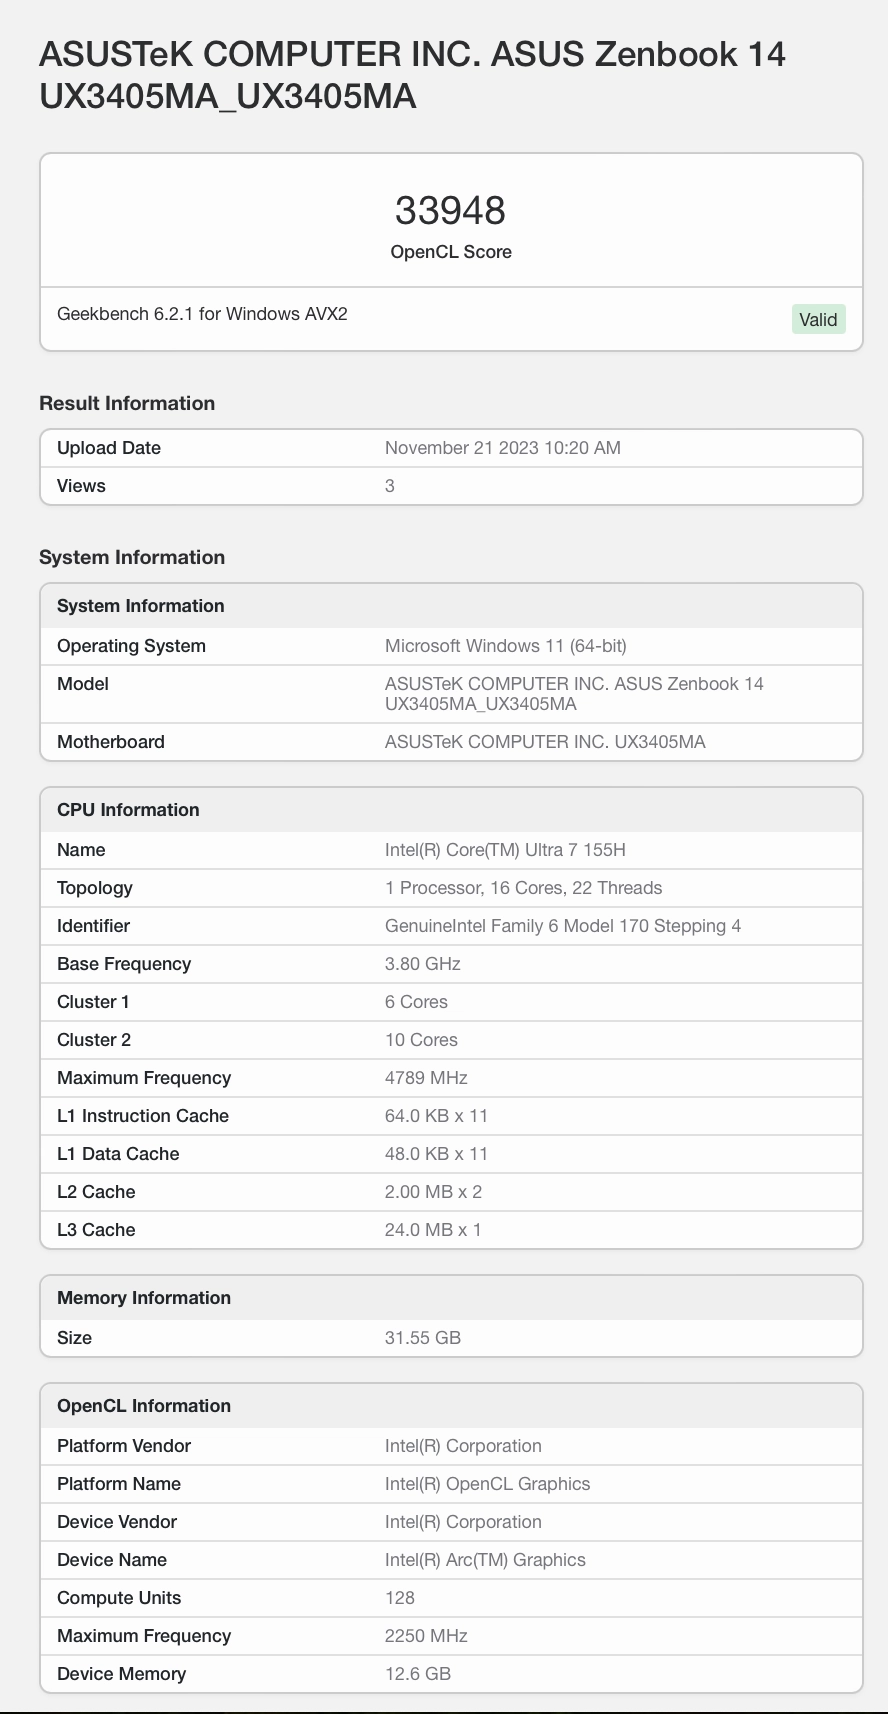
Task: Click the "Motherboard" row label
Action: pos(111,742)
